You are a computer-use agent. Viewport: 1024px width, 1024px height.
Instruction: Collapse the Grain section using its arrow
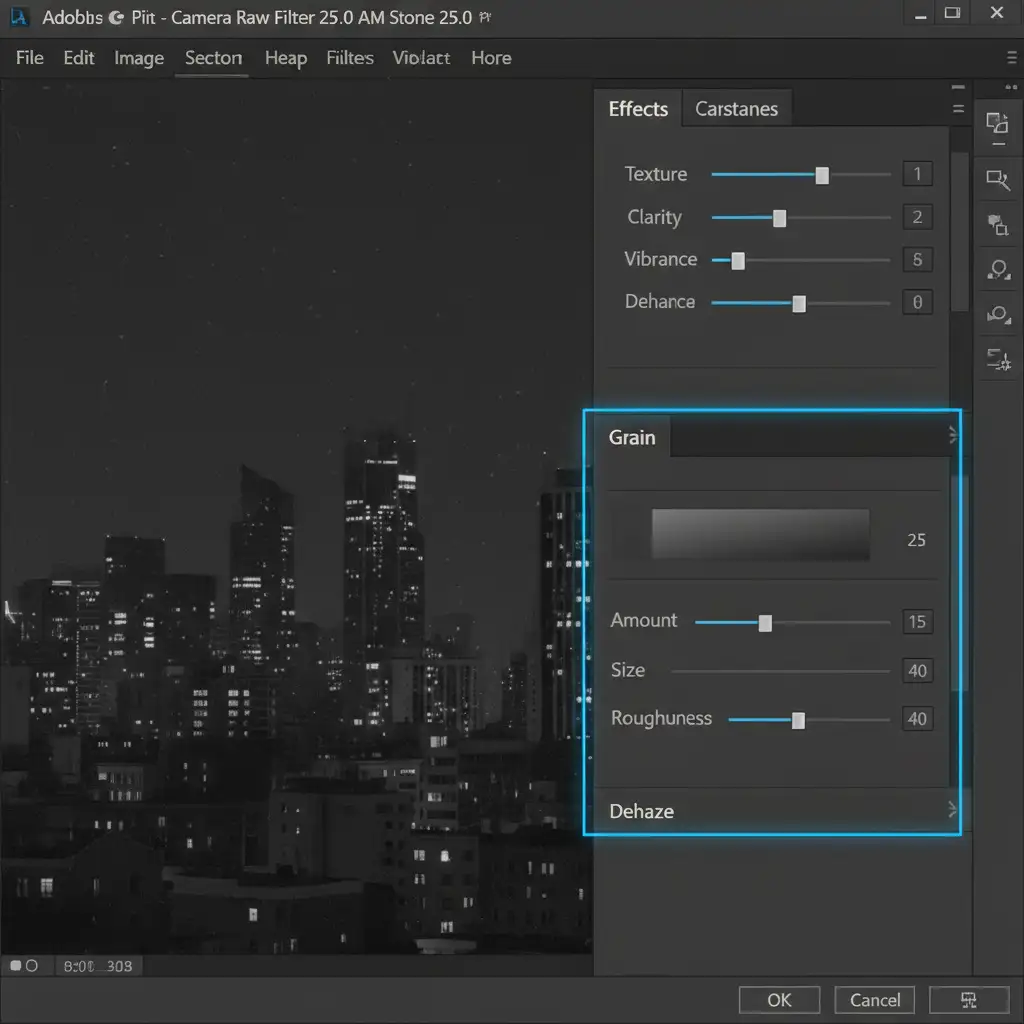tap(951, 435)
